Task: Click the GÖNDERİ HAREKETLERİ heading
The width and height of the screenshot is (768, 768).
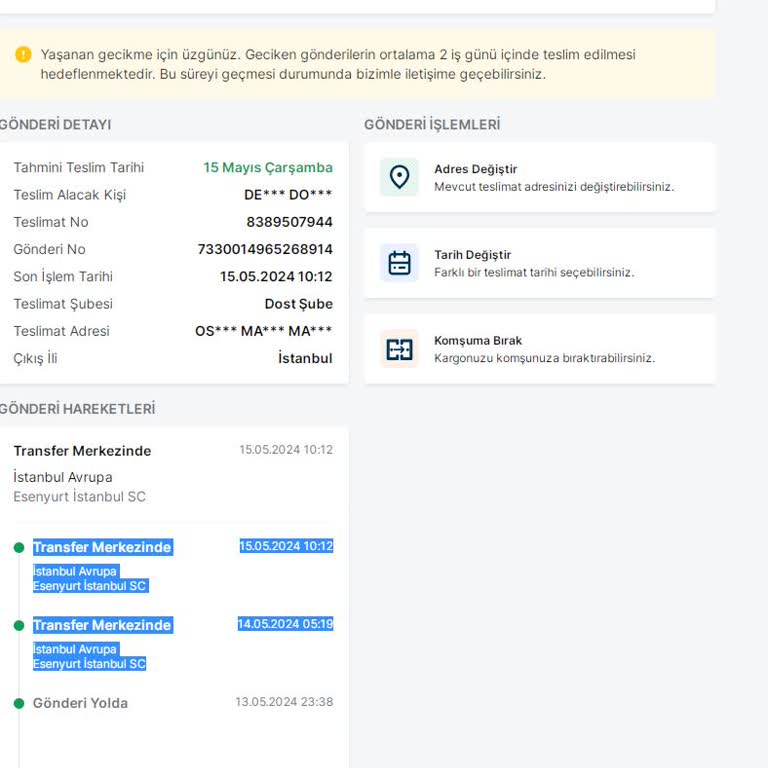Action: tap(77, 409)
